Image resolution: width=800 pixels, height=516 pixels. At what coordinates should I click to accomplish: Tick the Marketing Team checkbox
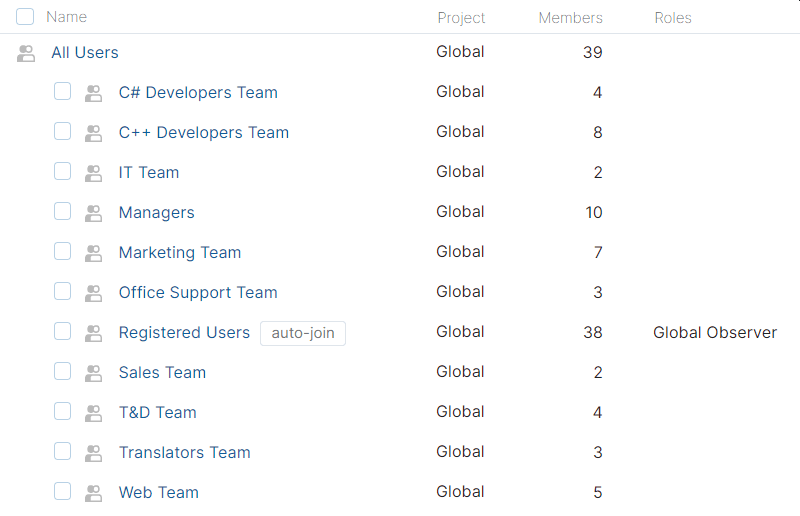[x=62, y=251]
